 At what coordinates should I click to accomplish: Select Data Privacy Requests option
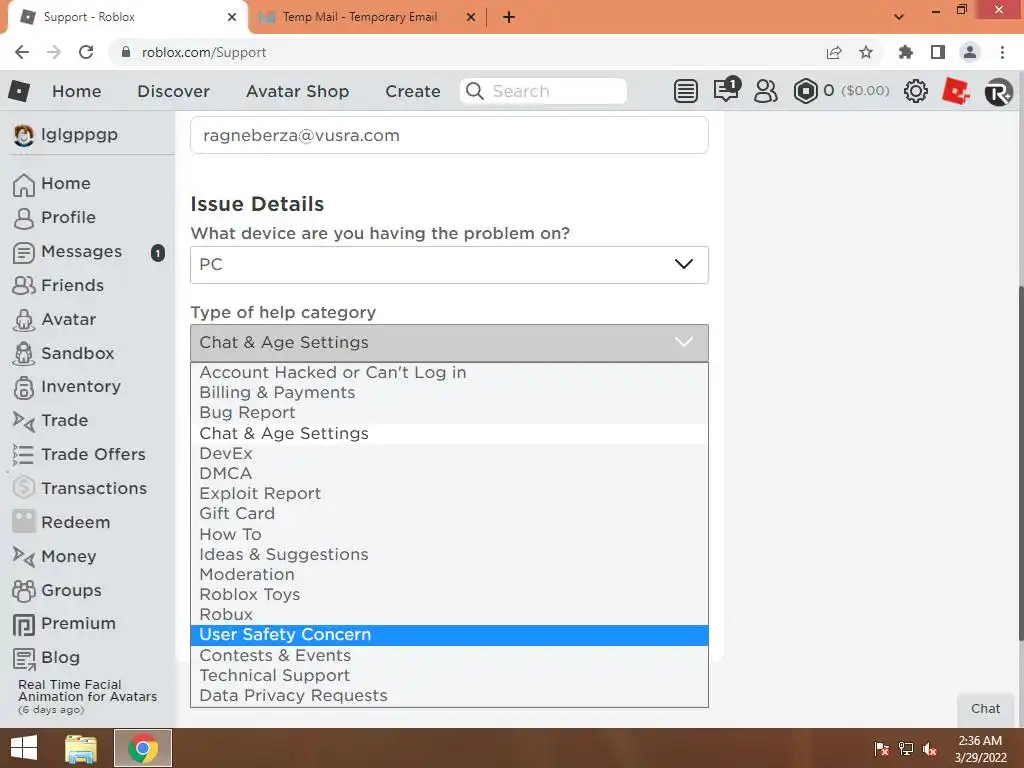449,696
